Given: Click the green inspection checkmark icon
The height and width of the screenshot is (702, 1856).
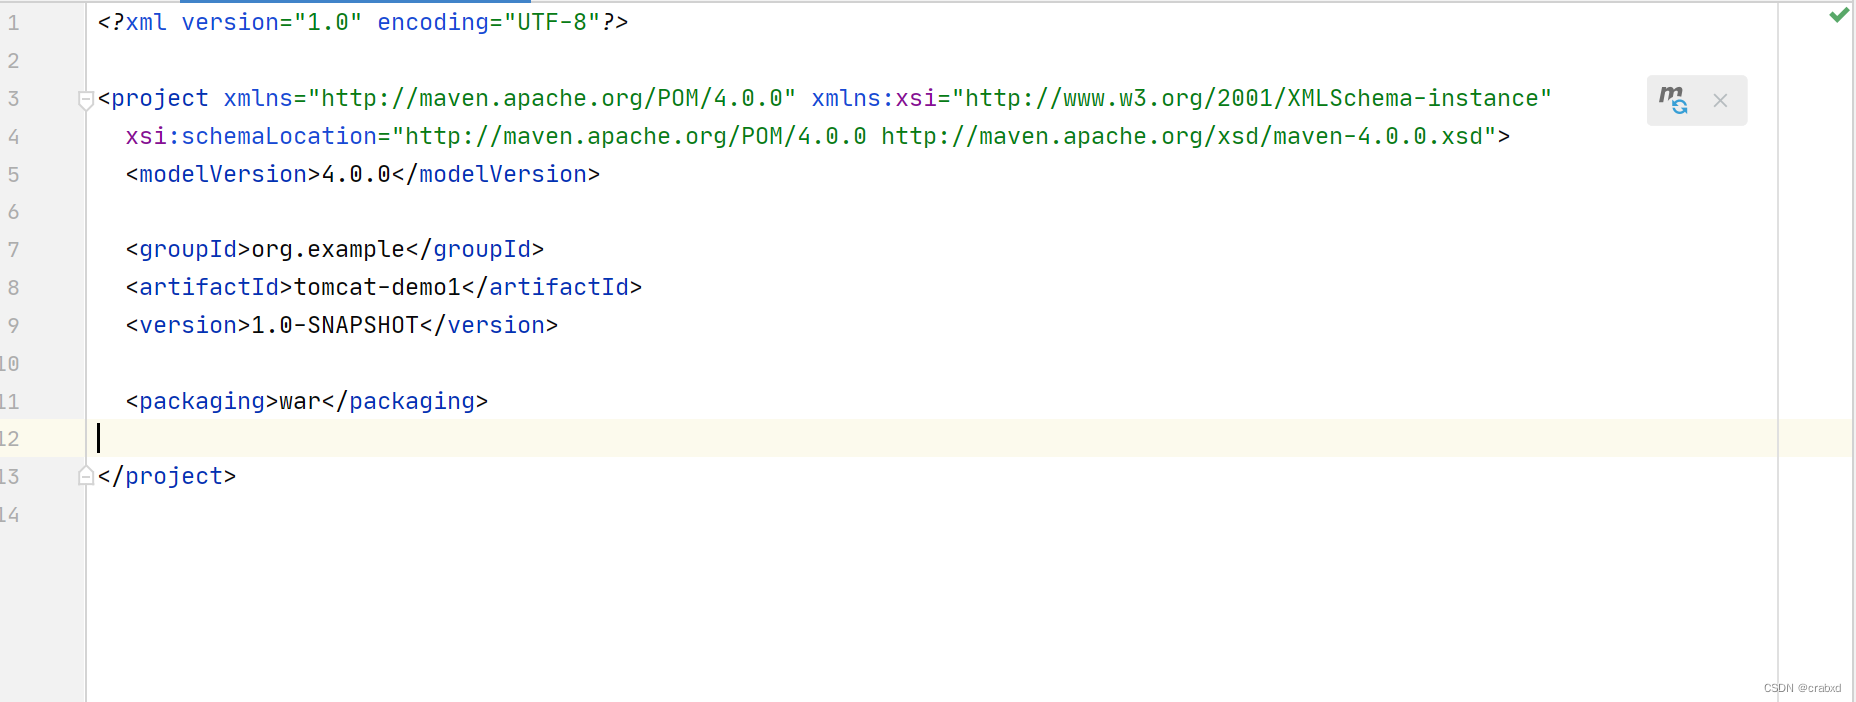Looking at the screenshot, I should 1838,15.
